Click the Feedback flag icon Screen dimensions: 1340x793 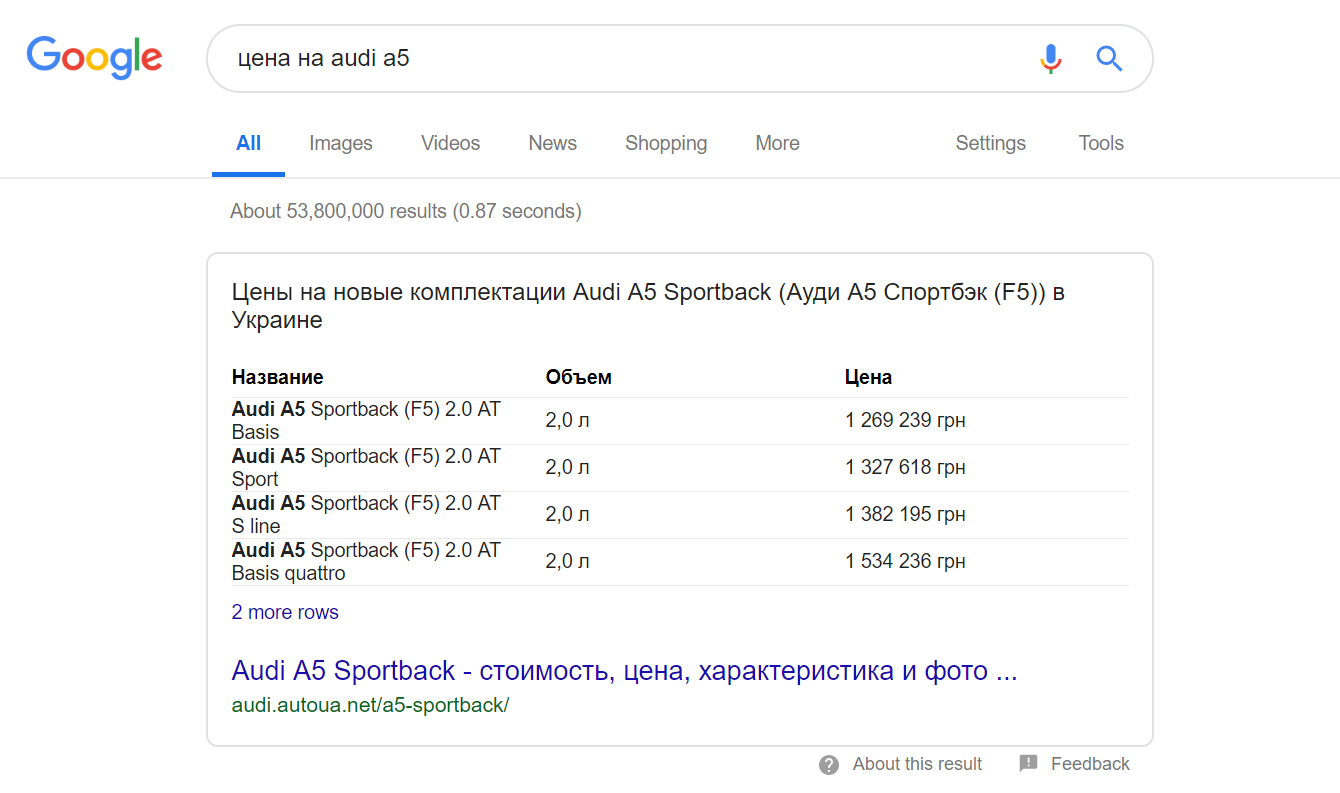click(x=1029, y=764)
